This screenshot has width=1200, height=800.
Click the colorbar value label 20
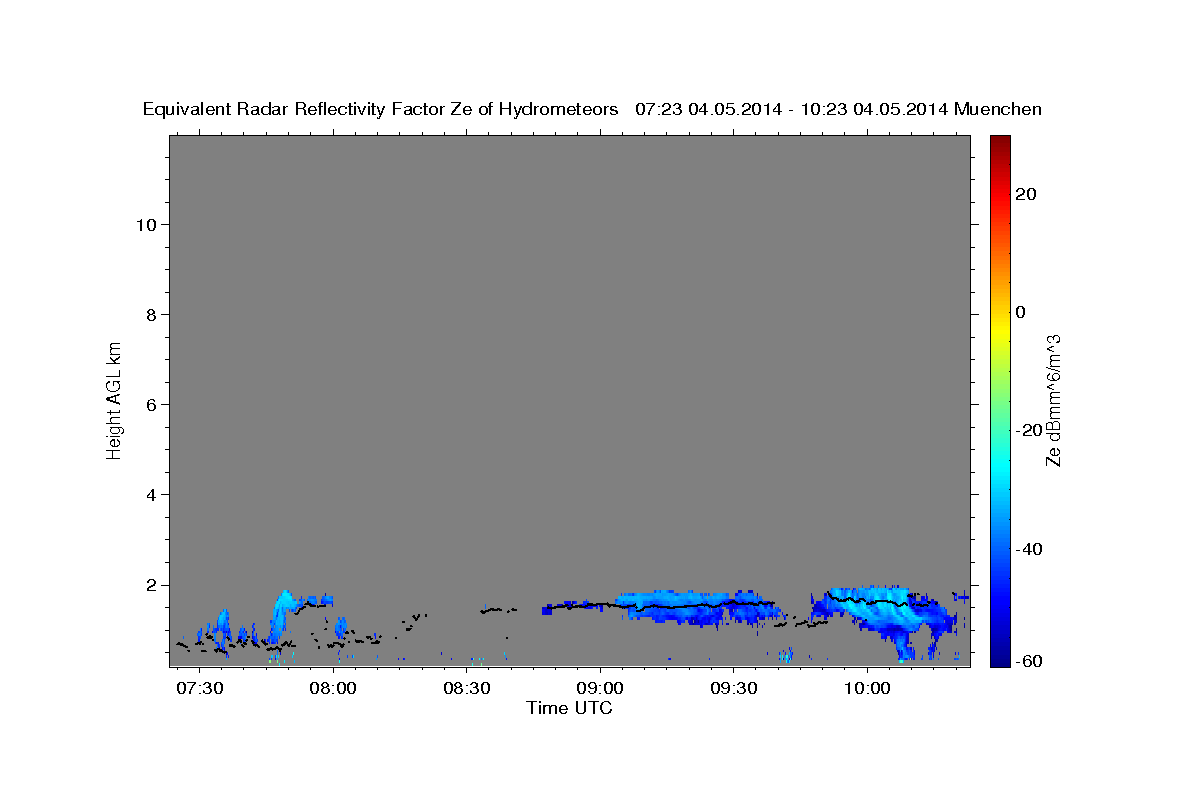(x=1026, y=194)
